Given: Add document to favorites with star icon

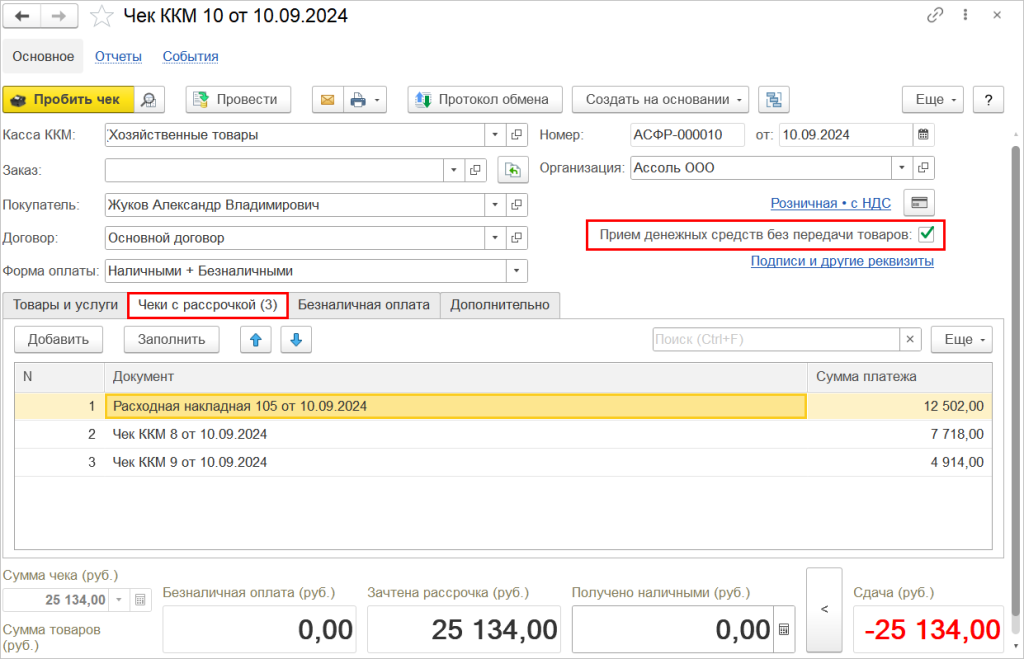Looking at the screenshot, I should (x=102, y=16).
